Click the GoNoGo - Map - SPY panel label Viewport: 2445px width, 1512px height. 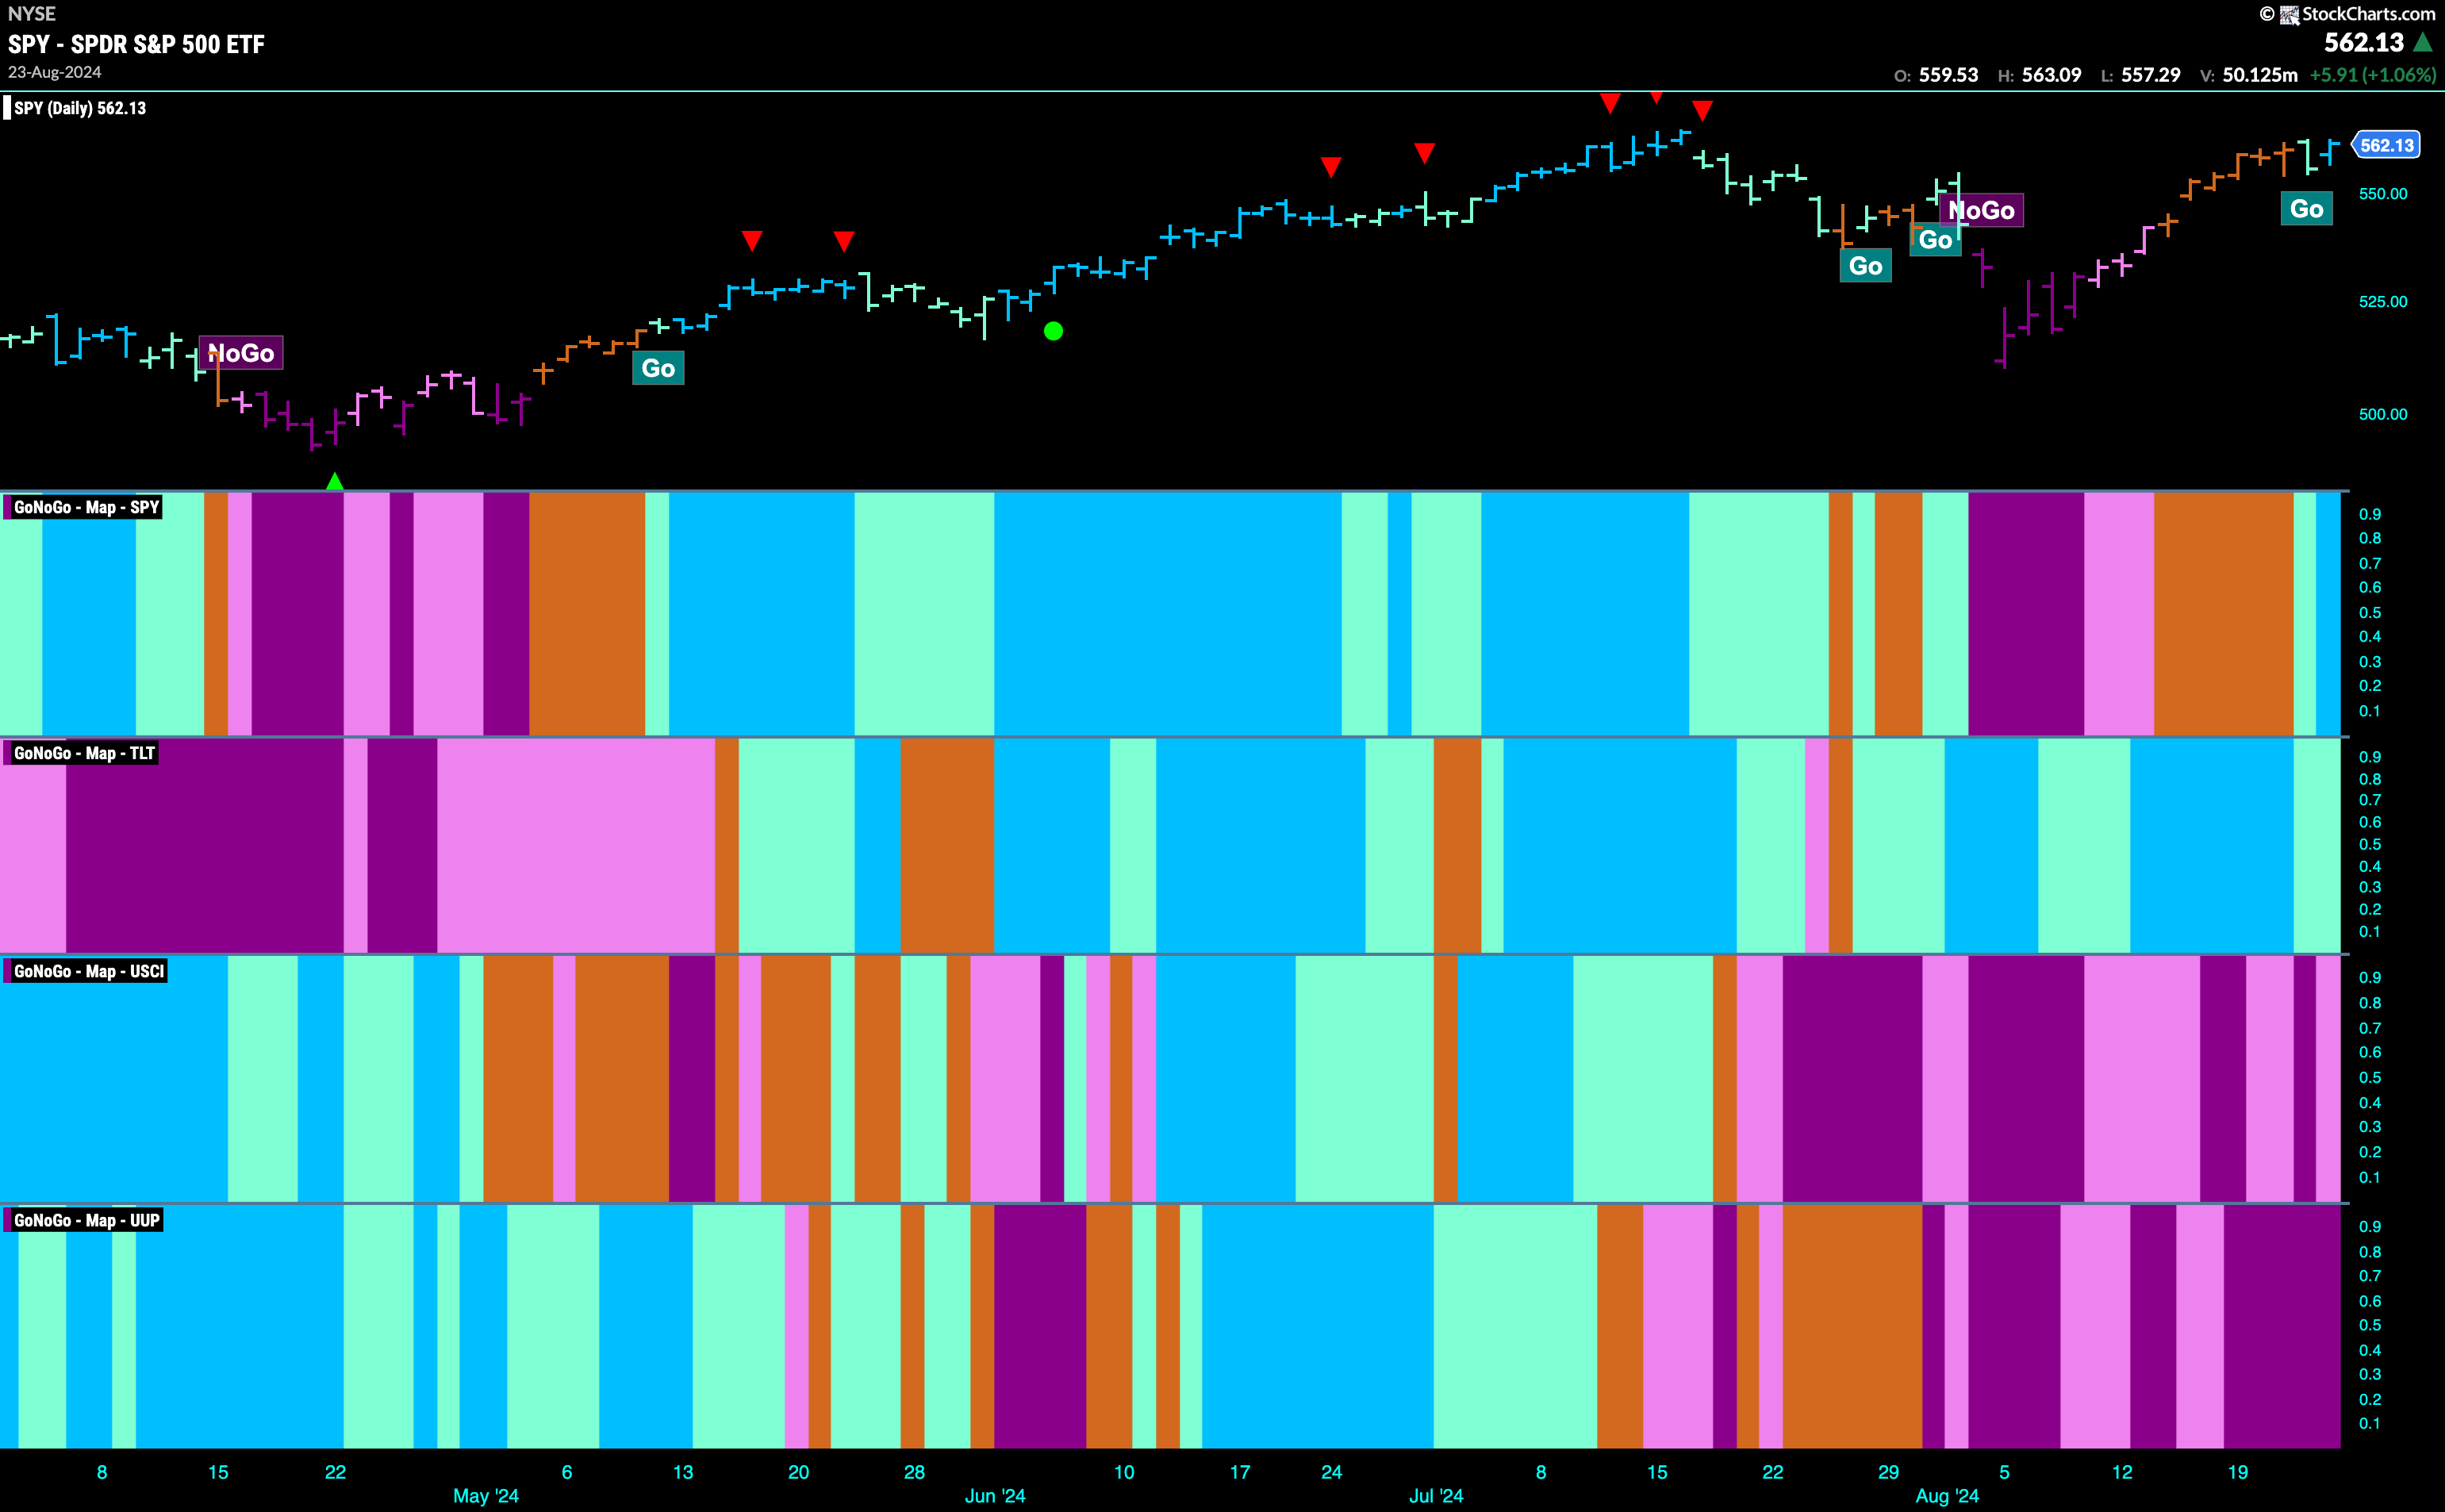(86, 507)
